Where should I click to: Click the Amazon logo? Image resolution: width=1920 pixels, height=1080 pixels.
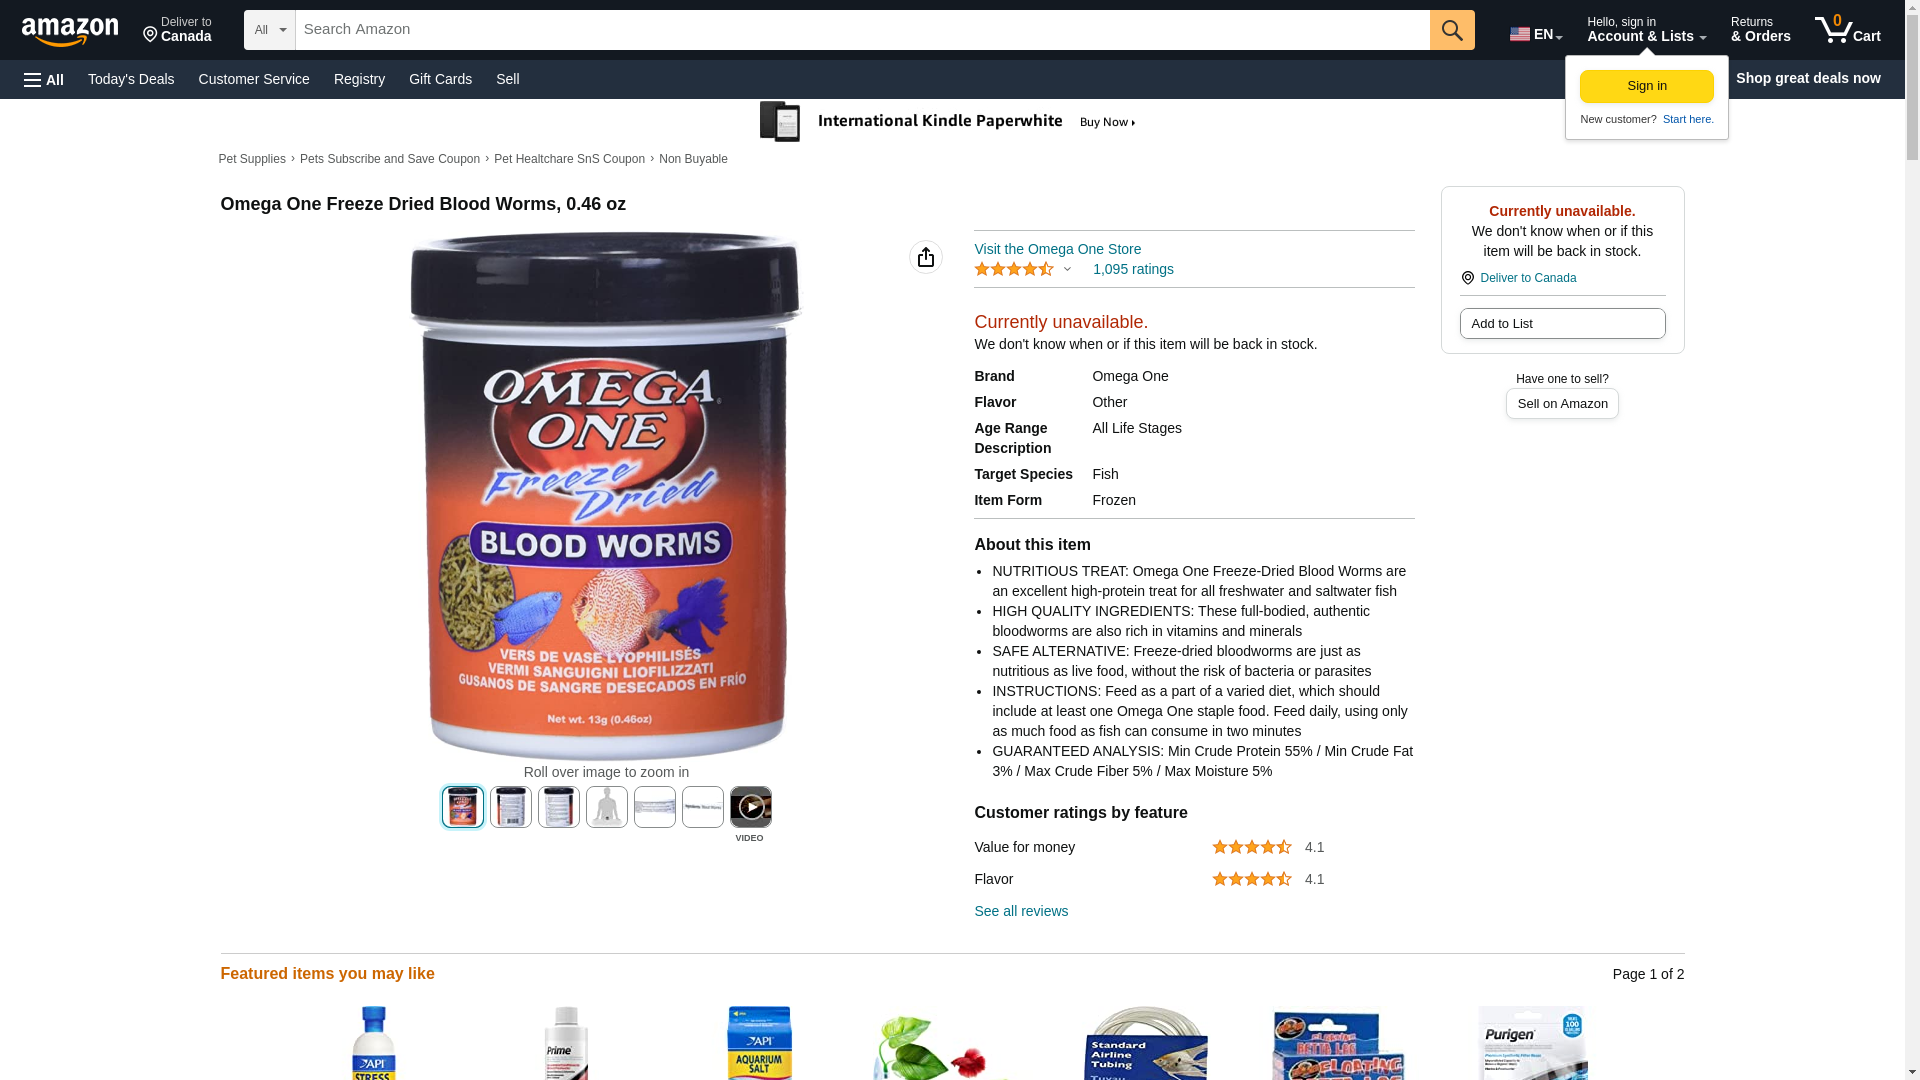(x=70, y=31)
